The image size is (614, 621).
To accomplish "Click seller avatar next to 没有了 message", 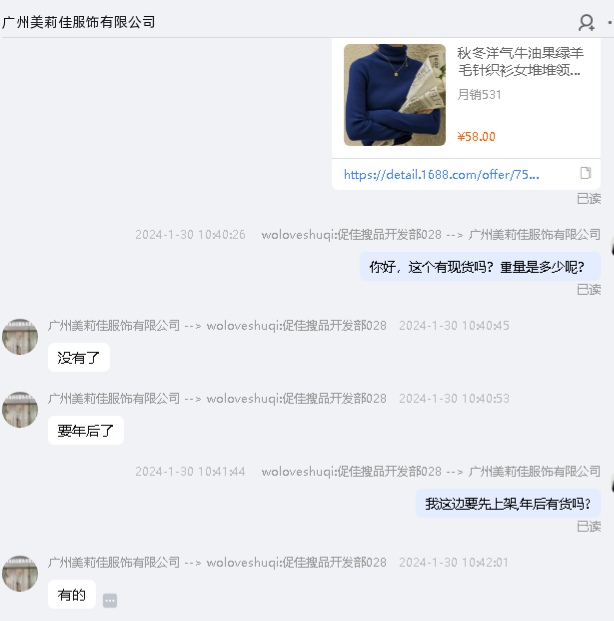I will pos(20,337).
